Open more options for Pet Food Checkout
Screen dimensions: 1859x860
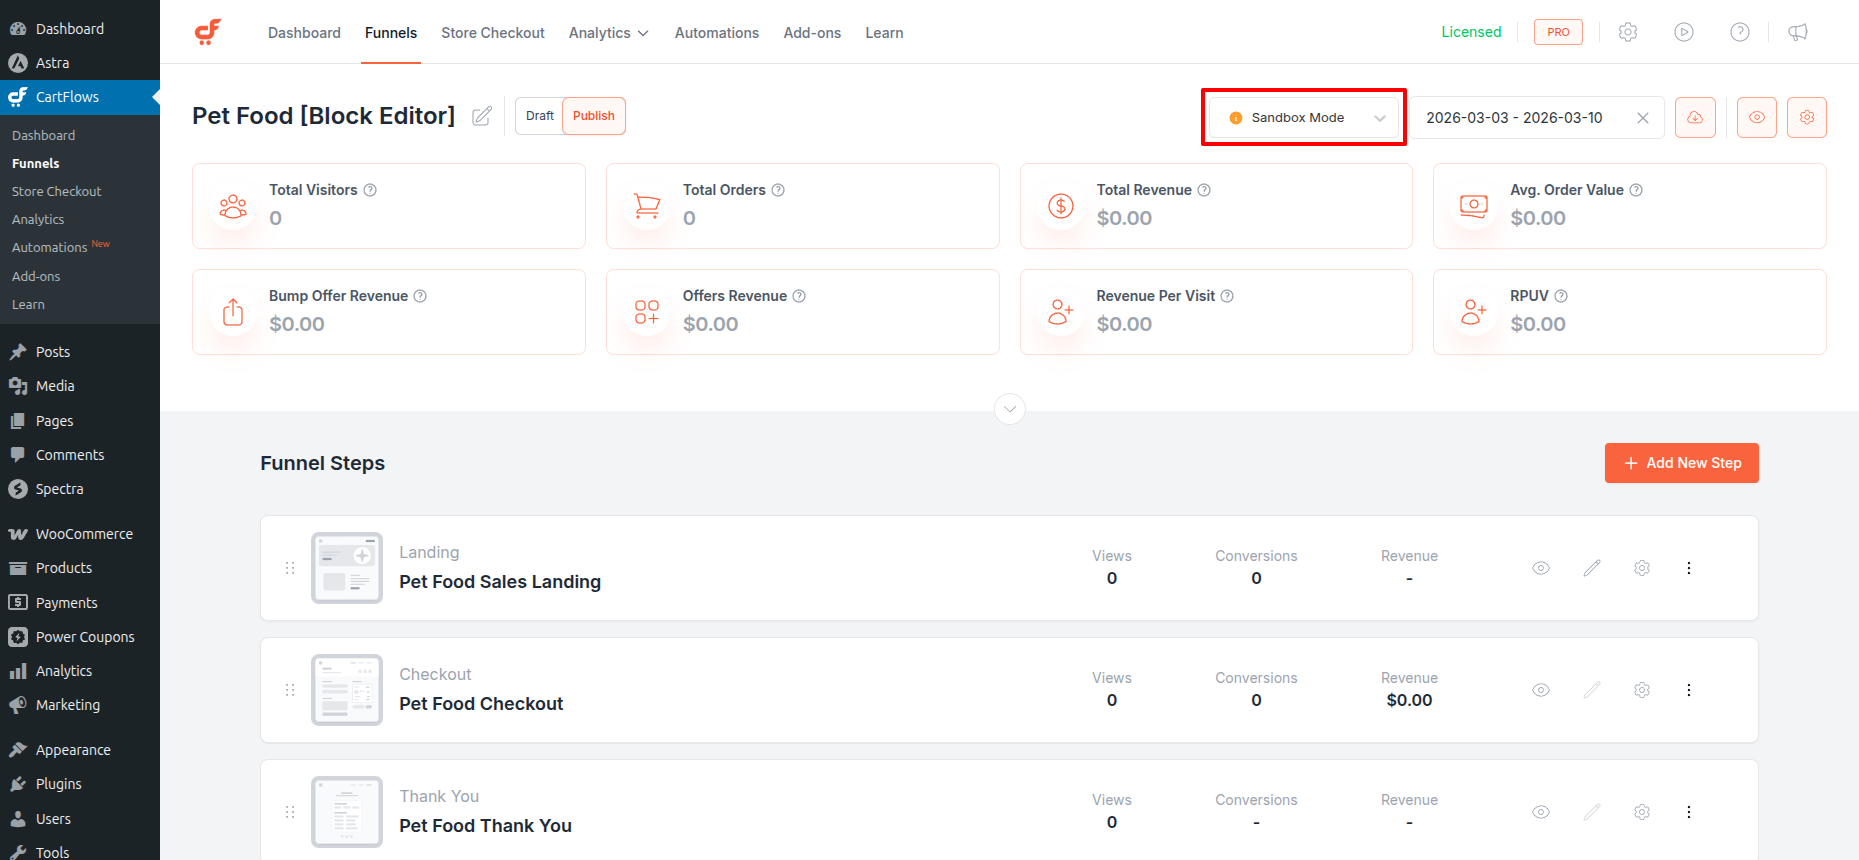coord(1689,690)
